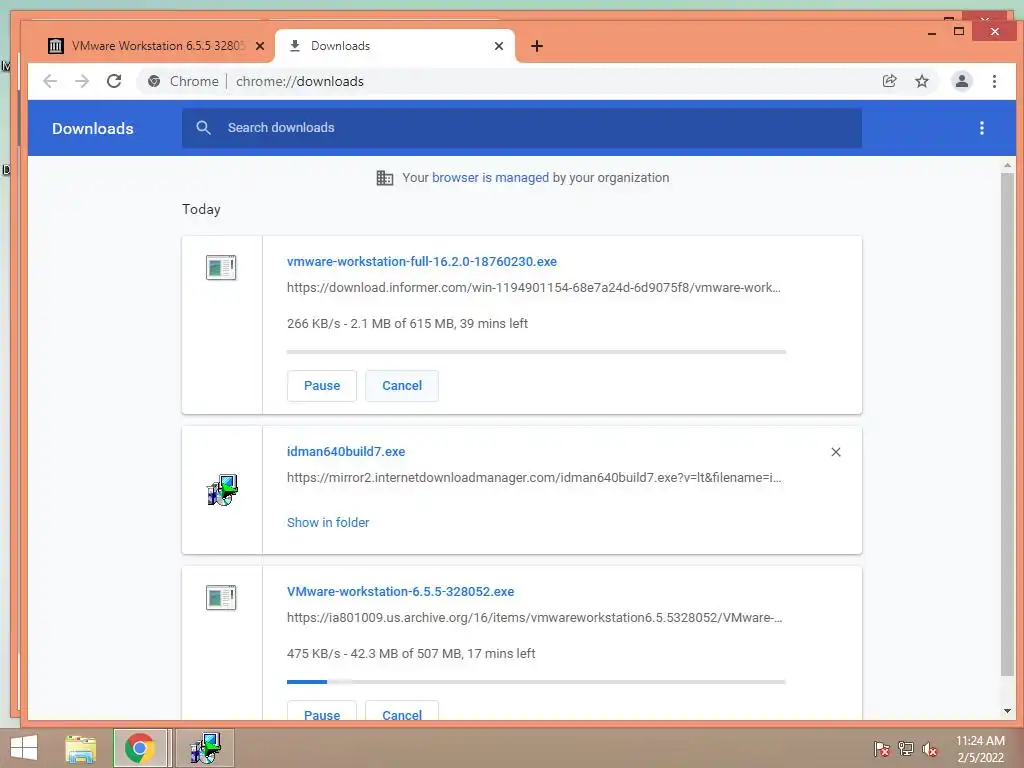Image resolution: width=1024 pixels, height=768 pixels.
Task: Click the idman640build7 installer icon
Action: point(222,490)
